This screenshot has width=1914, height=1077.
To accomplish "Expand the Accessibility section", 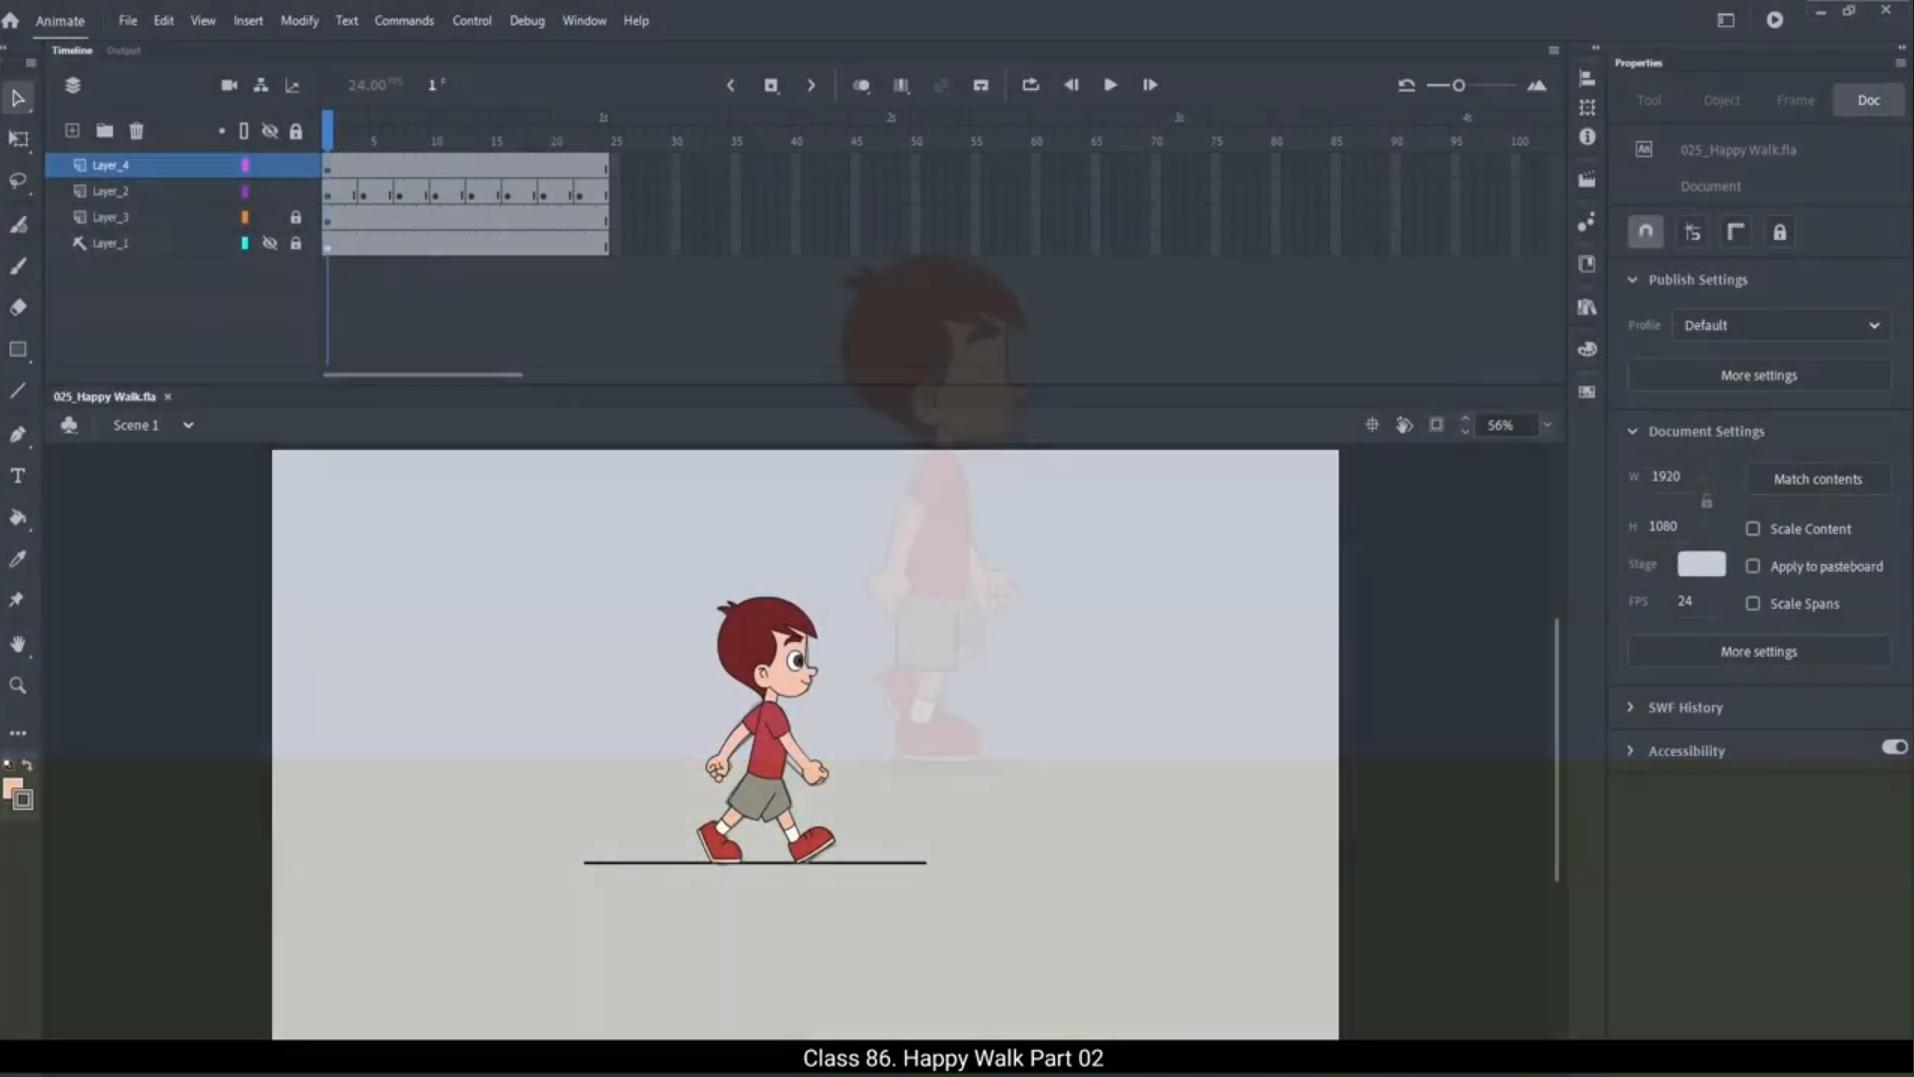I will (1631, 750).
